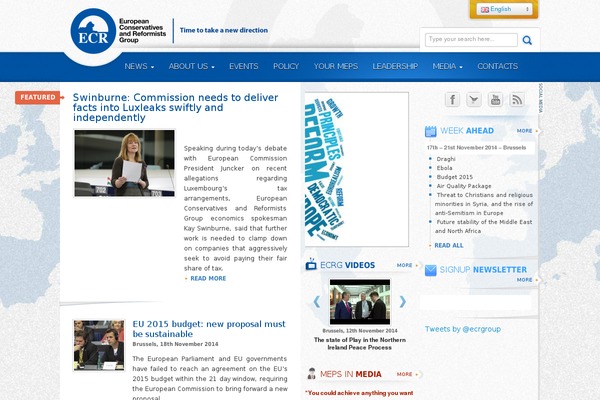Screen dimensions: 600x400
Task: Expand the Media menu dropdown
Action: pos(447,66)
